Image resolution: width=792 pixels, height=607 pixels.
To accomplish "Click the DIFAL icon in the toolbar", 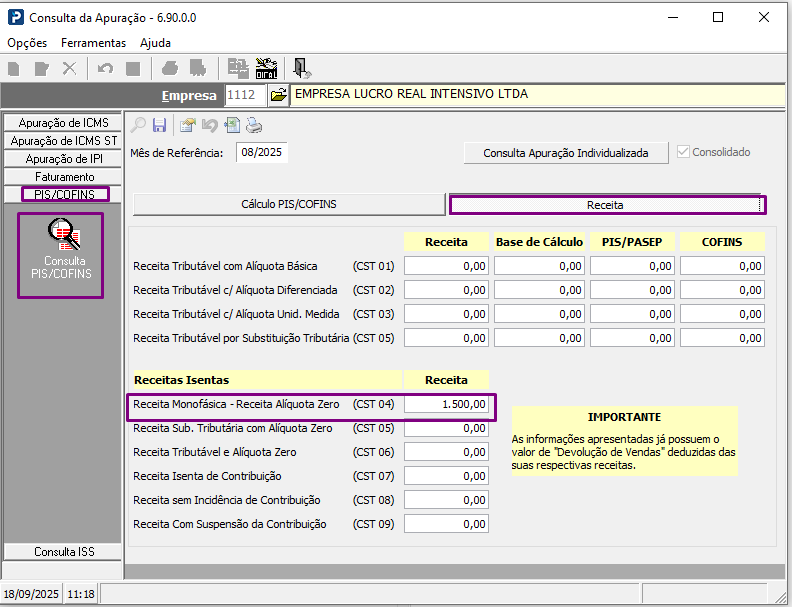I will (x=266, y=68).
